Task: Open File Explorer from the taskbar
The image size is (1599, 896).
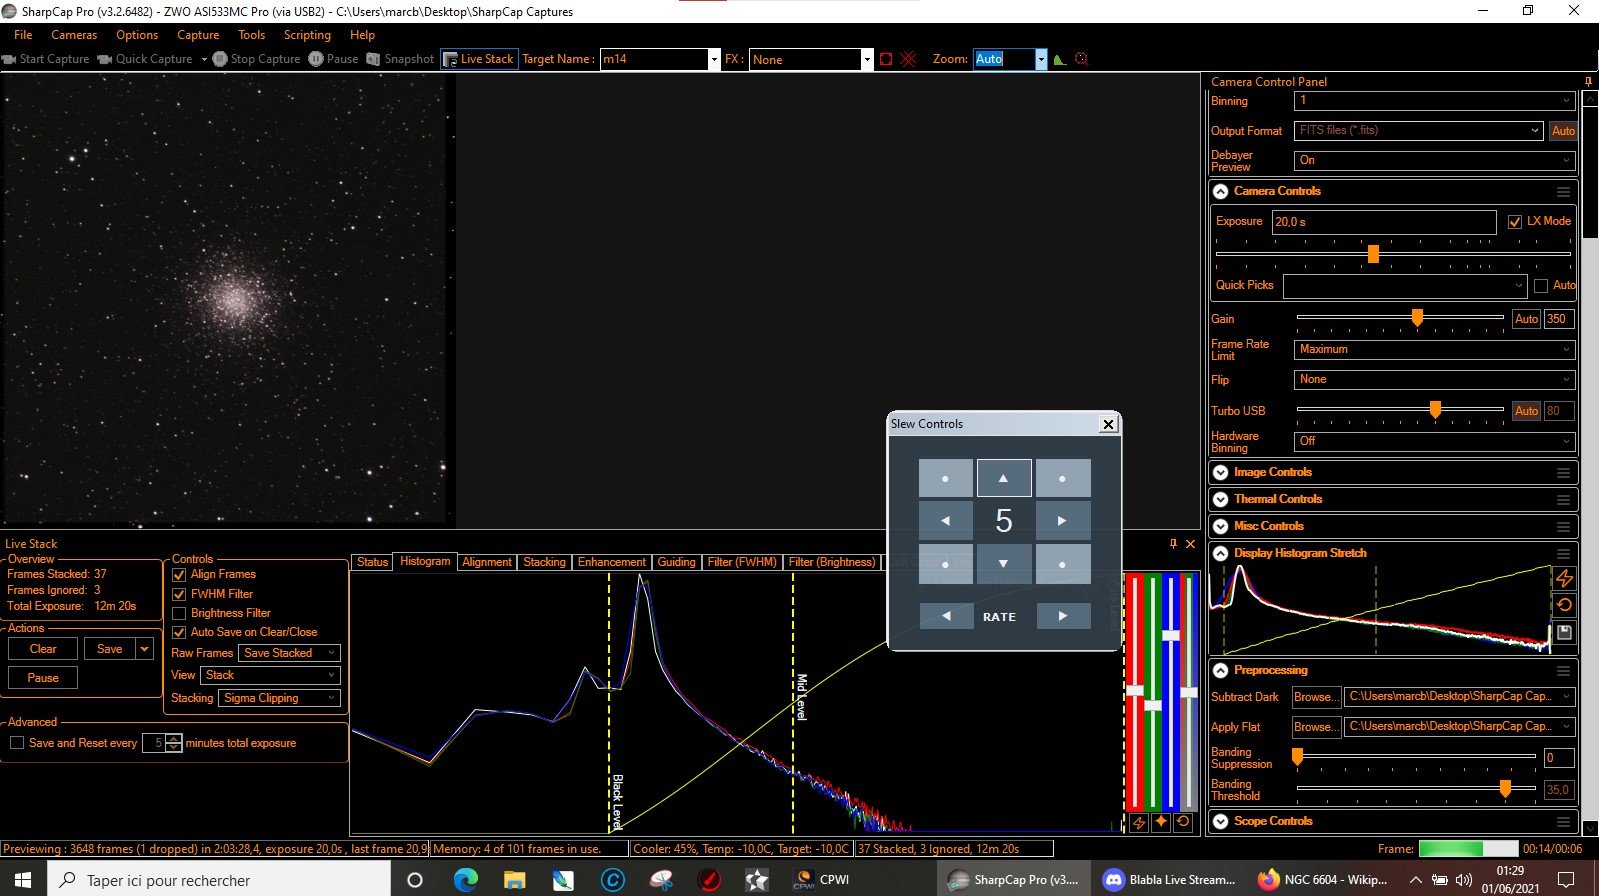Action: 514,880
